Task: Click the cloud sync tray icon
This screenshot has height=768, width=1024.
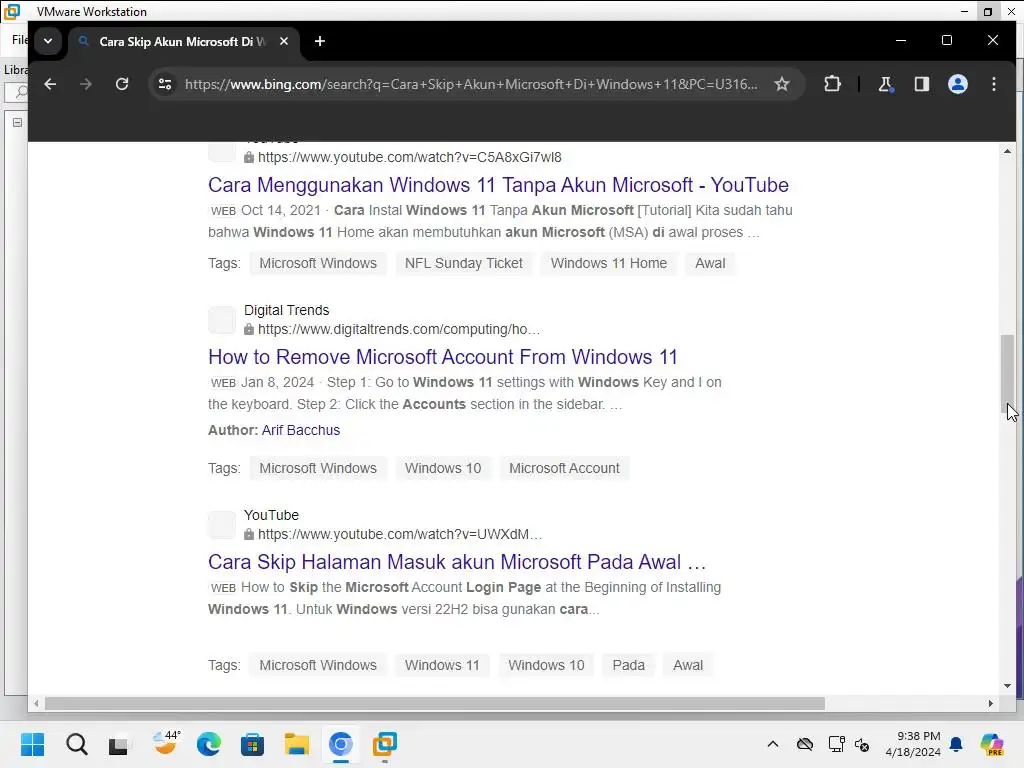Action: click(x=805, y=744)
